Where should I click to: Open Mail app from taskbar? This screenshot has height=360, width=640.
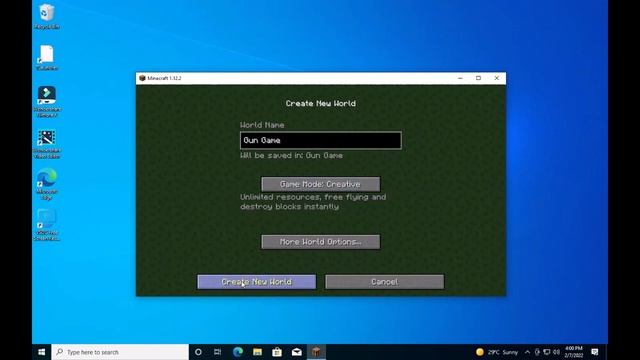[296, 352]
